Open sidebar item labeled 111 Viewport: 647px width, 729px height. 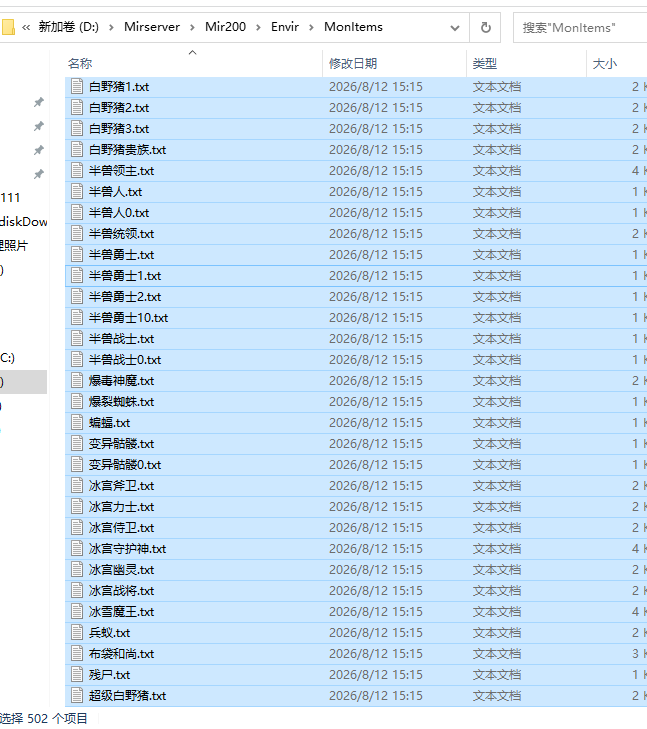click(x=10, y=198)
